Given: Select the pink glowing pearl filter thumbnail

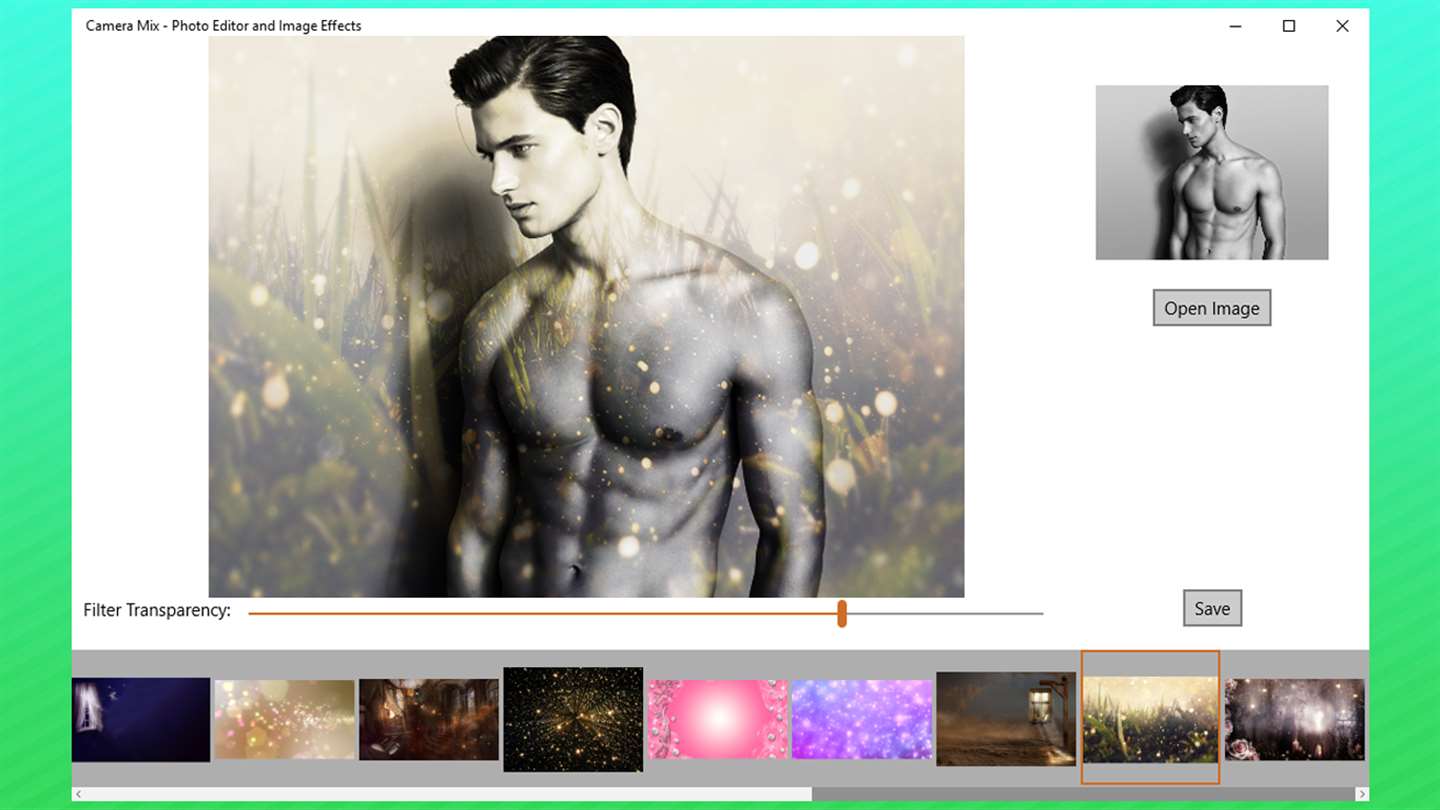Looking at the screenshot, I should point(717,720).
